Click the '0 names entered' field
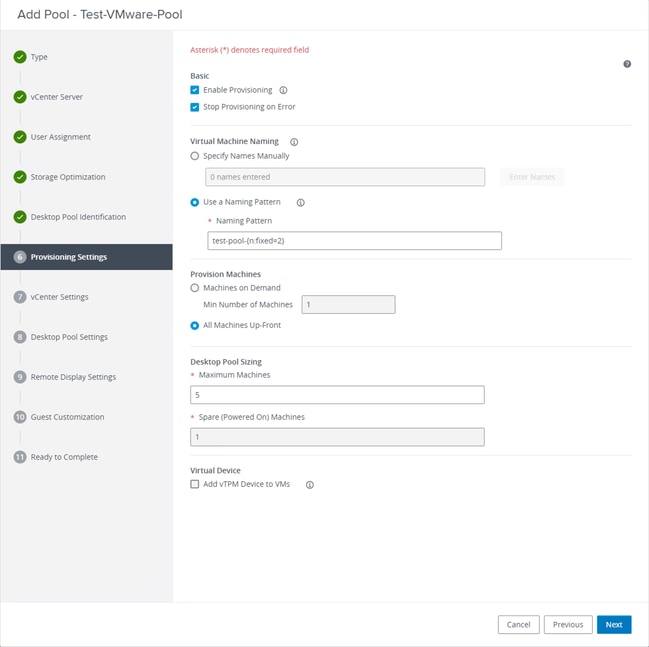 (x=345, y=177)
